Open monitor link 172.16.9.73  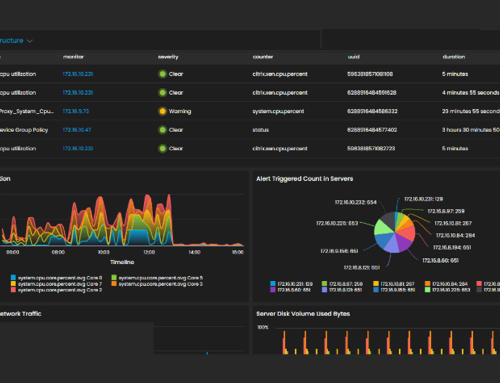76,111
